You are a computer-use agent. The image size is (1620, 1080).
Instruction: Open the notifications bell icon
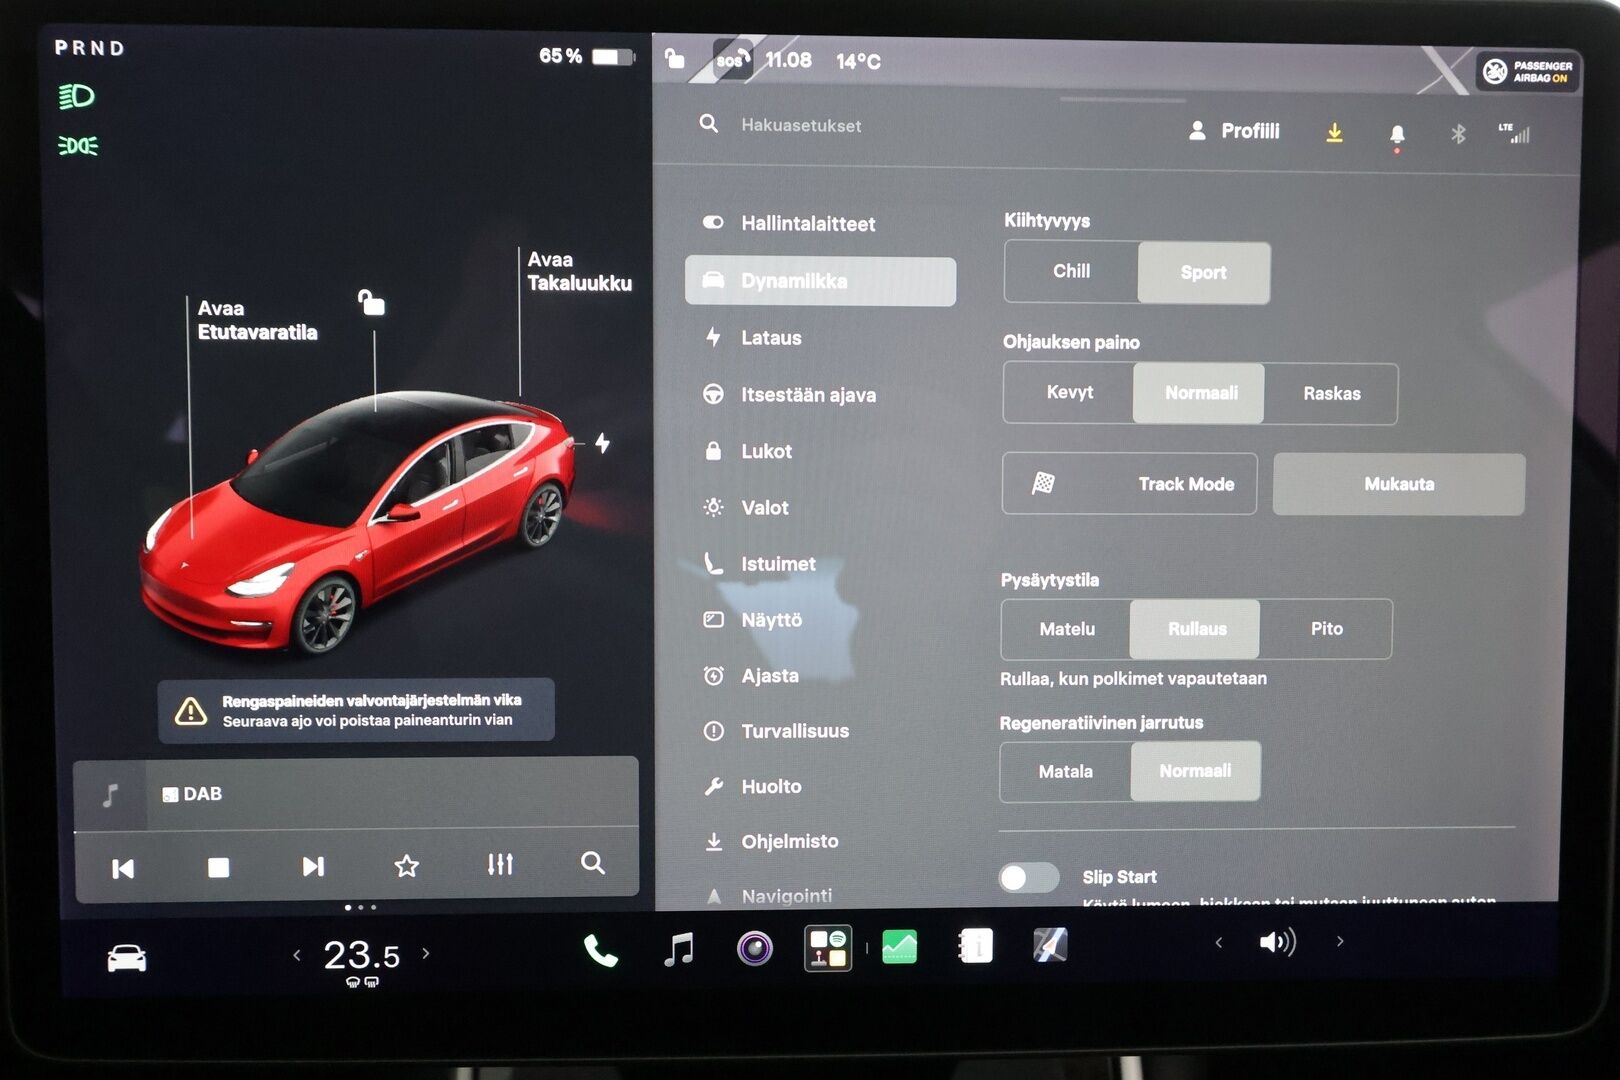(x=1397, y=134)
